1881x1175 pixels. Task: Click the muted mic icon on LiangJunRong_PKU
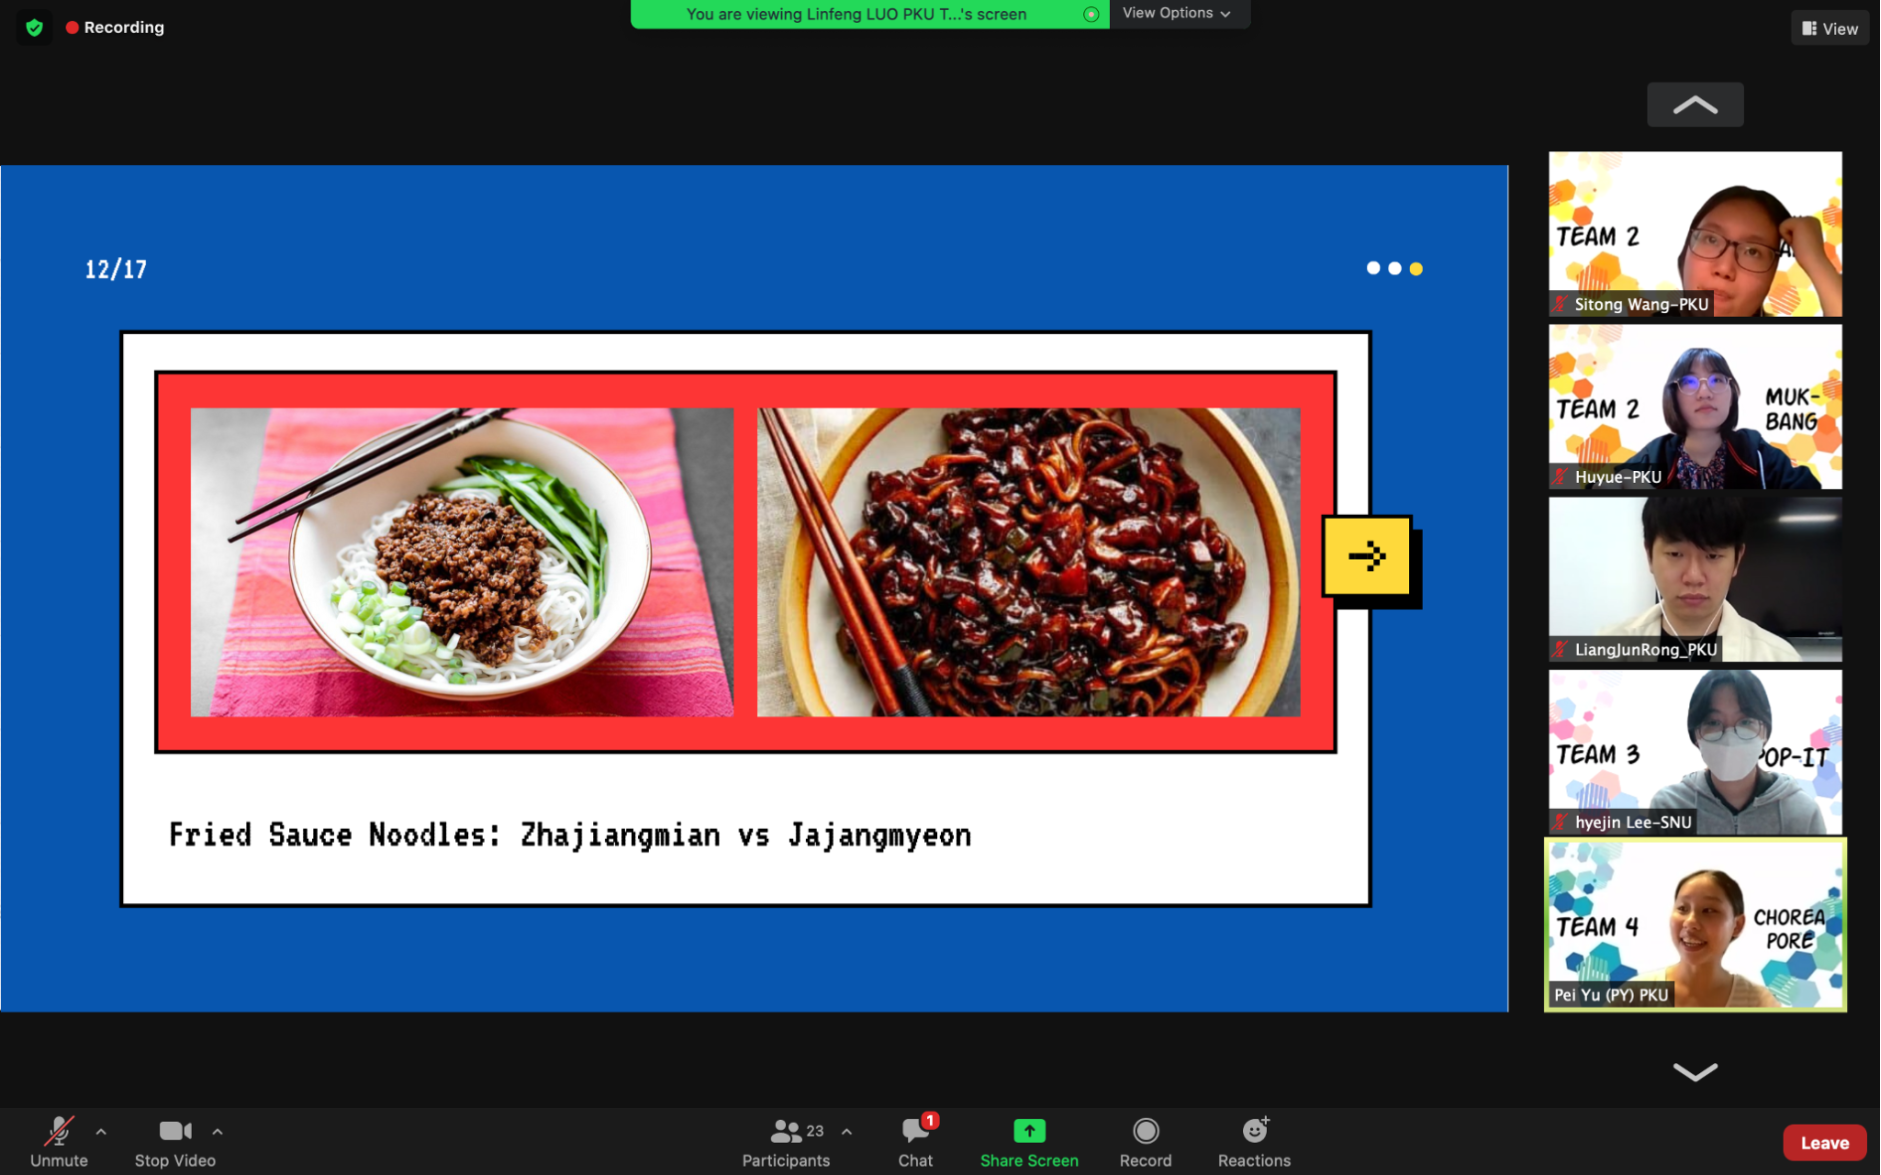(x=1561, y=649)
